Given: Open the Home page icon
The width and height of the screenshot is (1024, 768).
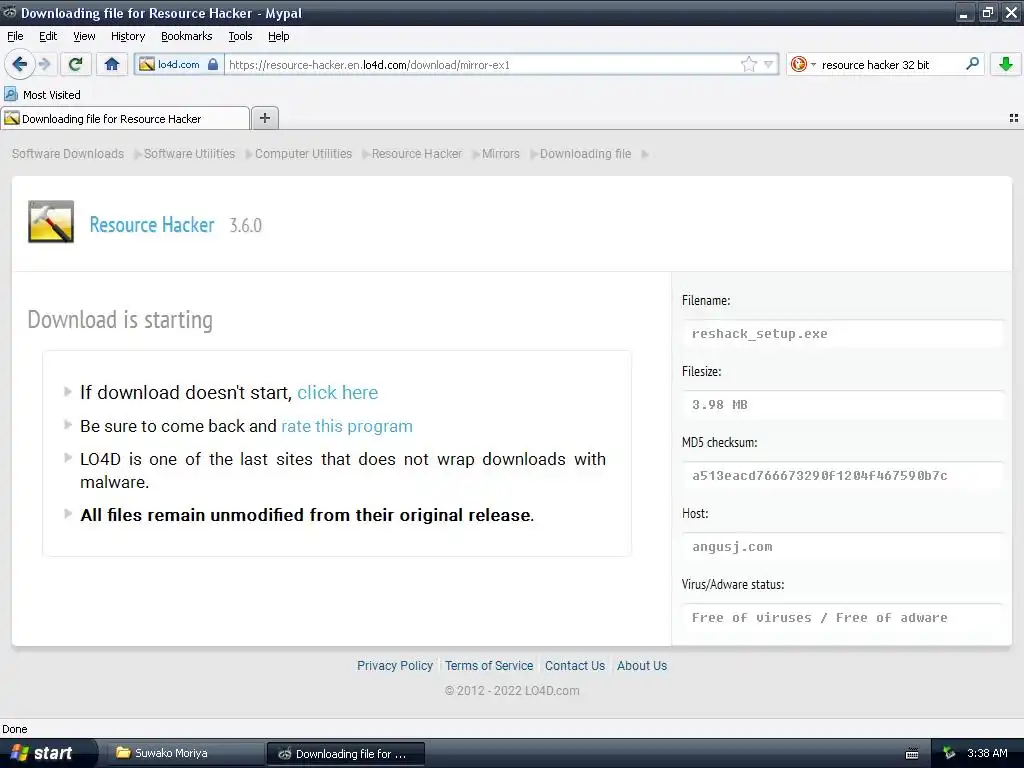Looking at the screenshot, I should click(x=112, y=64).
